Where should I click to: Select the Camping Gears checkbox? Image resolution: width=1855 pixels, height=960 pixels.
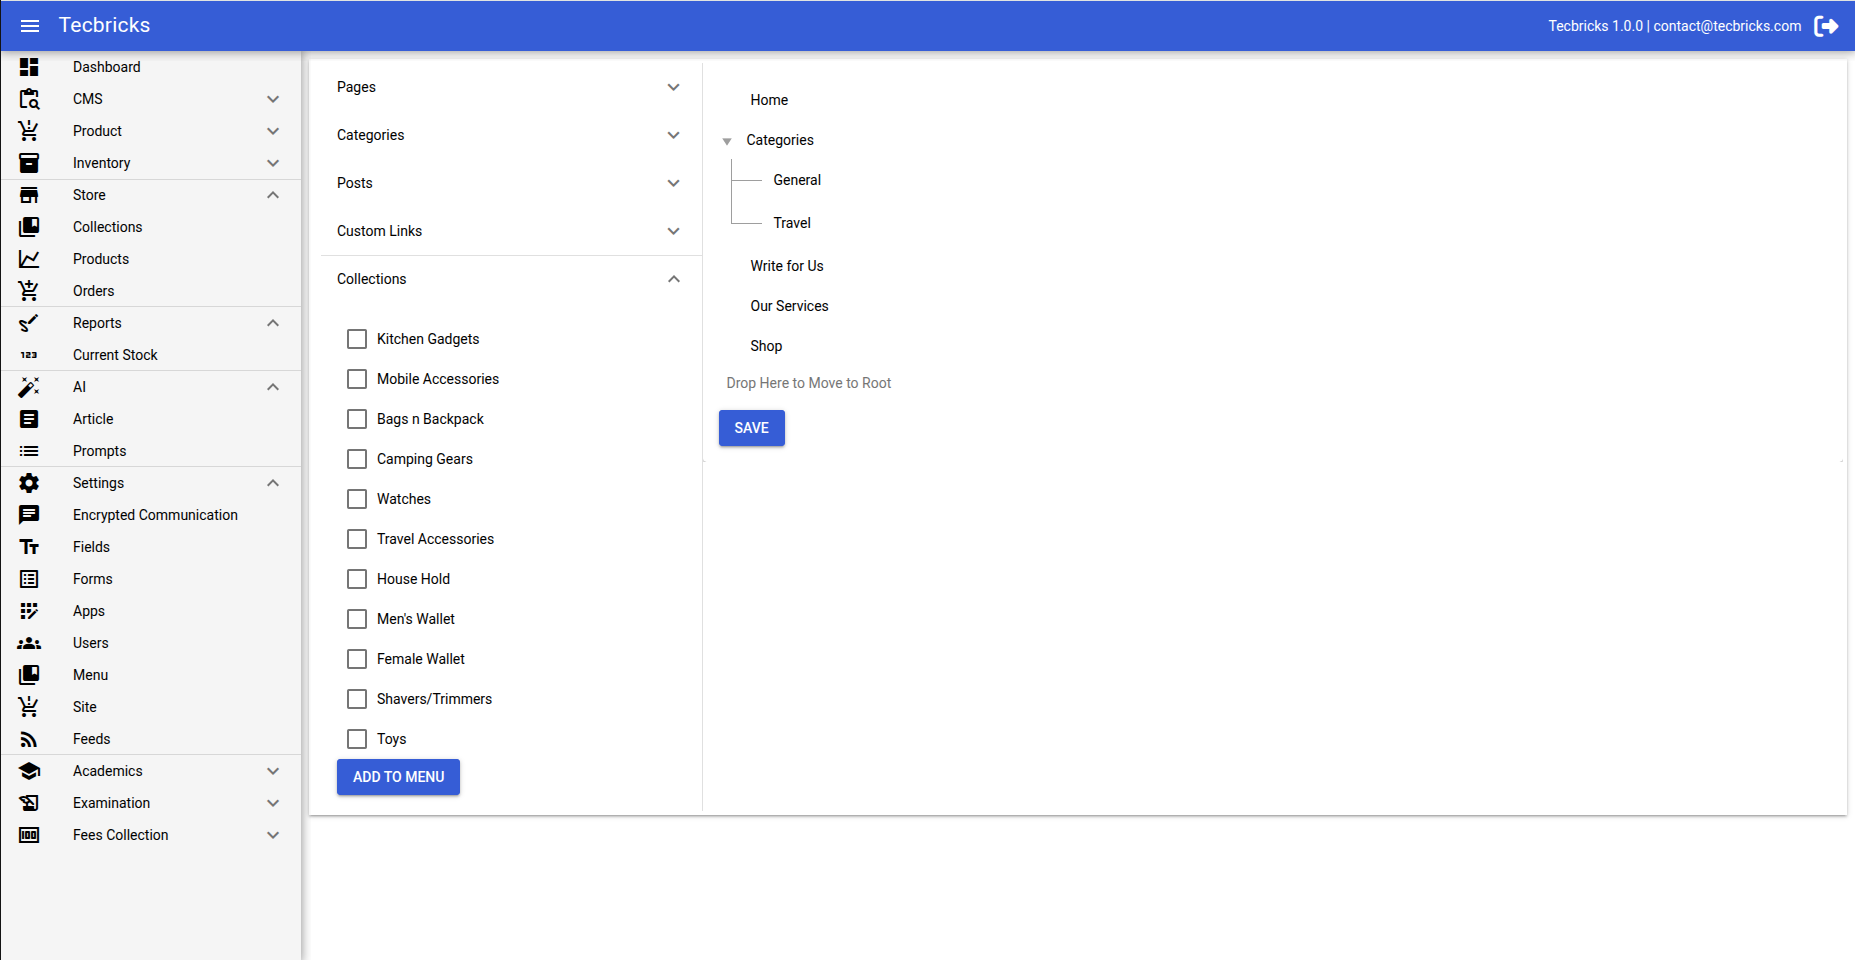point(357,459)
